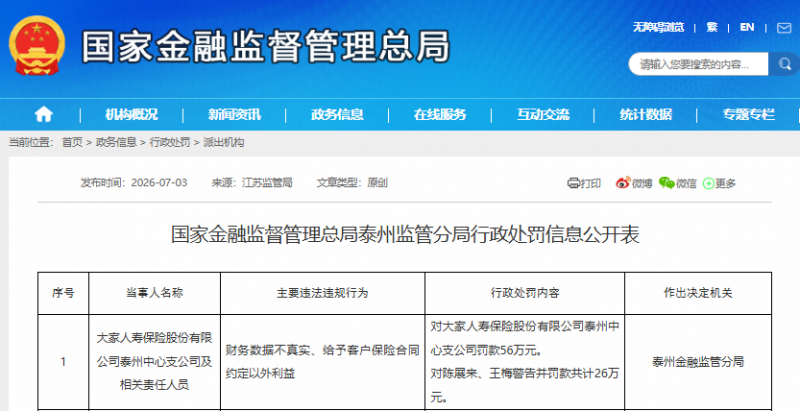The height and width of the screenshot is (411, 800).
Task: Click the row number 1 cell
Action: [63, 362]
